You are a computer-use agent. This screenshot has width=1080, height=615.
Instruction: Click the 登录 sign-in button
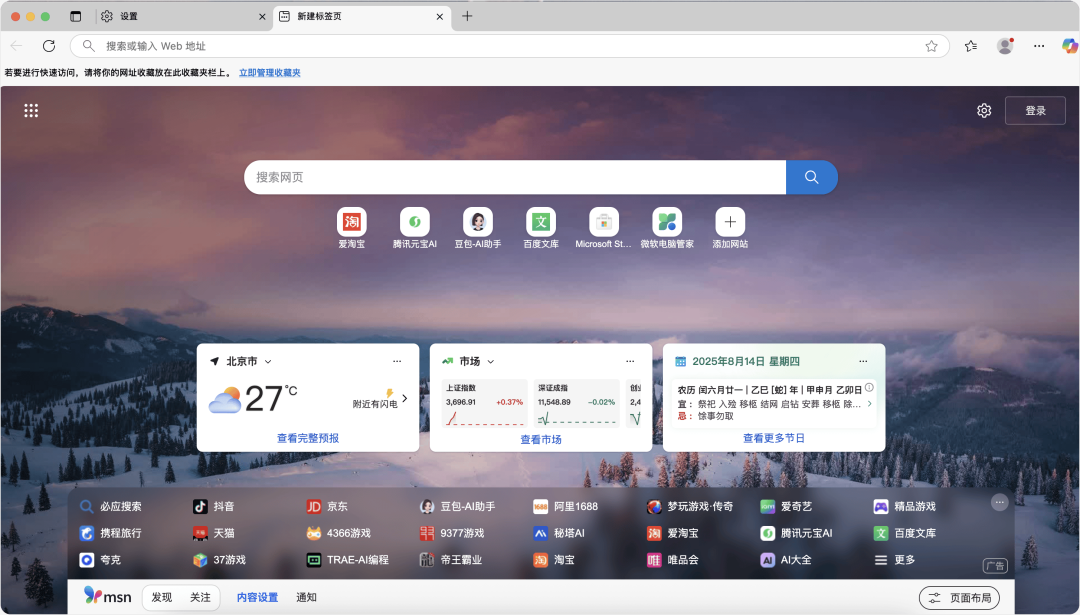1035,110
